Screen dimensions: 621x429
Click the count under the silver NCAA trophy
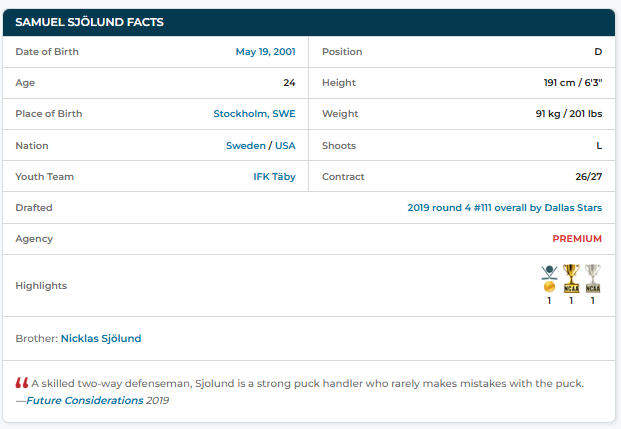(x=593, y=300)
